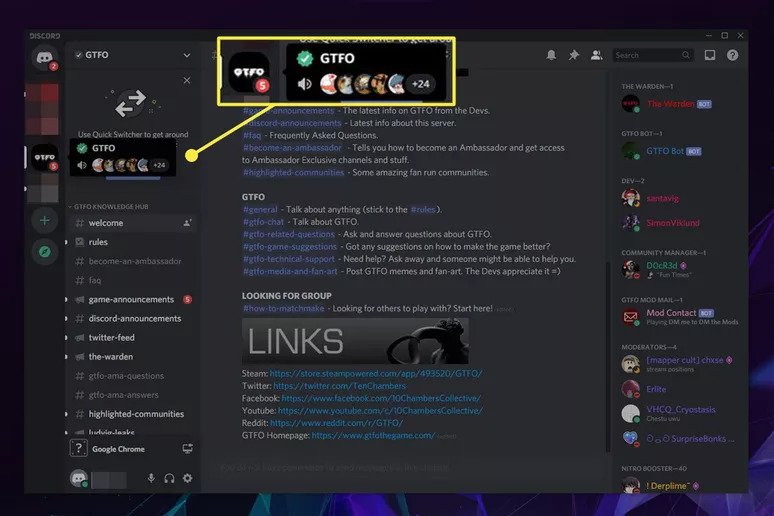Click the unknown game question mark icon
The image size is (774, 516).
pos(78,448)
